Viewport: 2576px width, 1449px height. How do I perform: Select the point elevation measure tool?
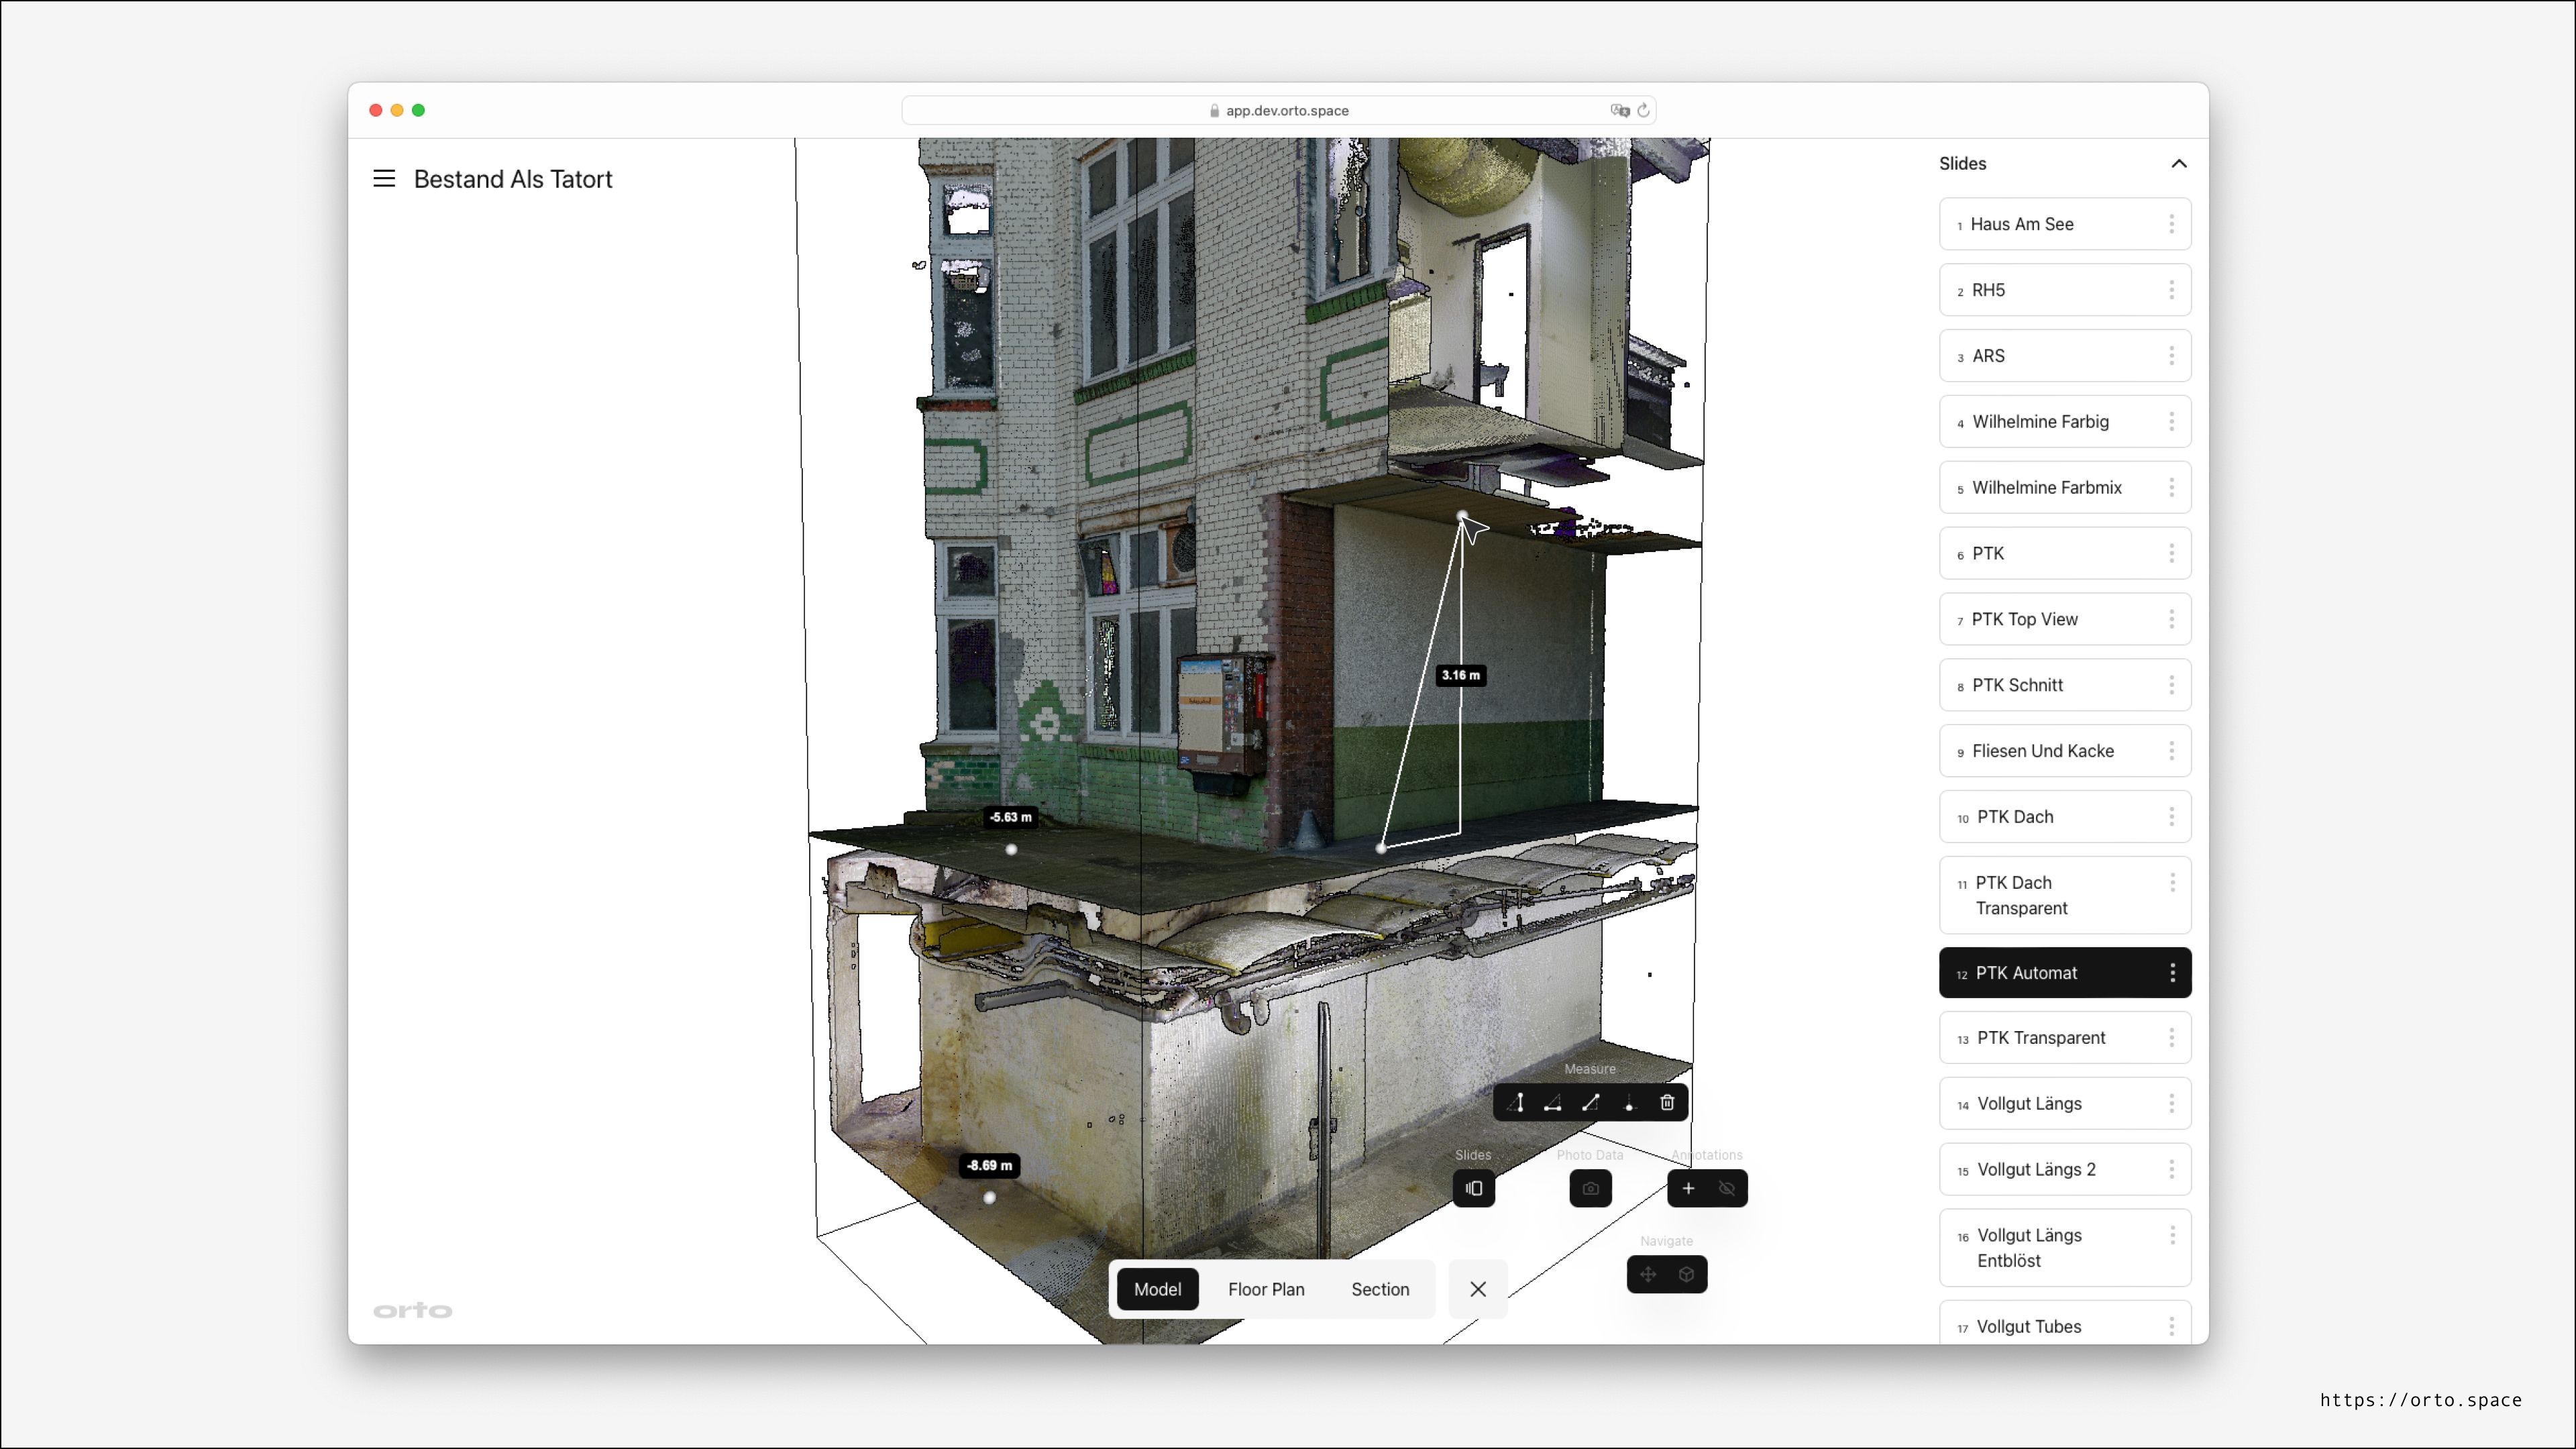click(x=1629, y=1103)
